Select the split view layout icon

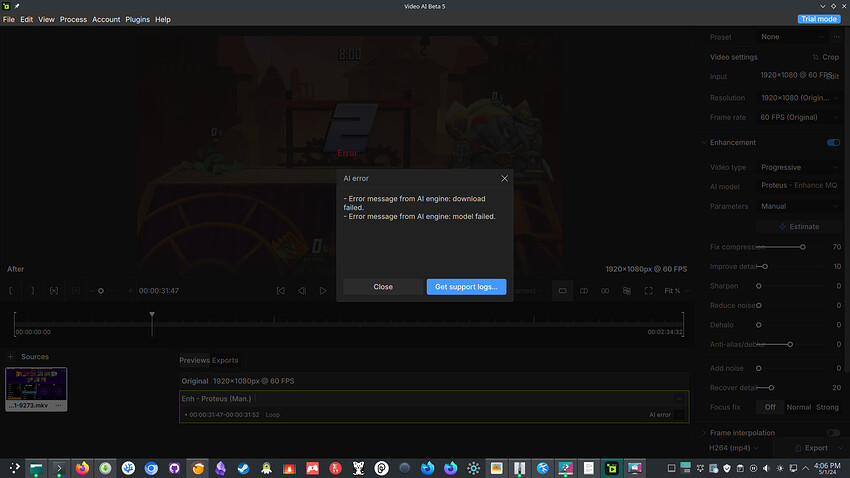(x=584, y=291)
